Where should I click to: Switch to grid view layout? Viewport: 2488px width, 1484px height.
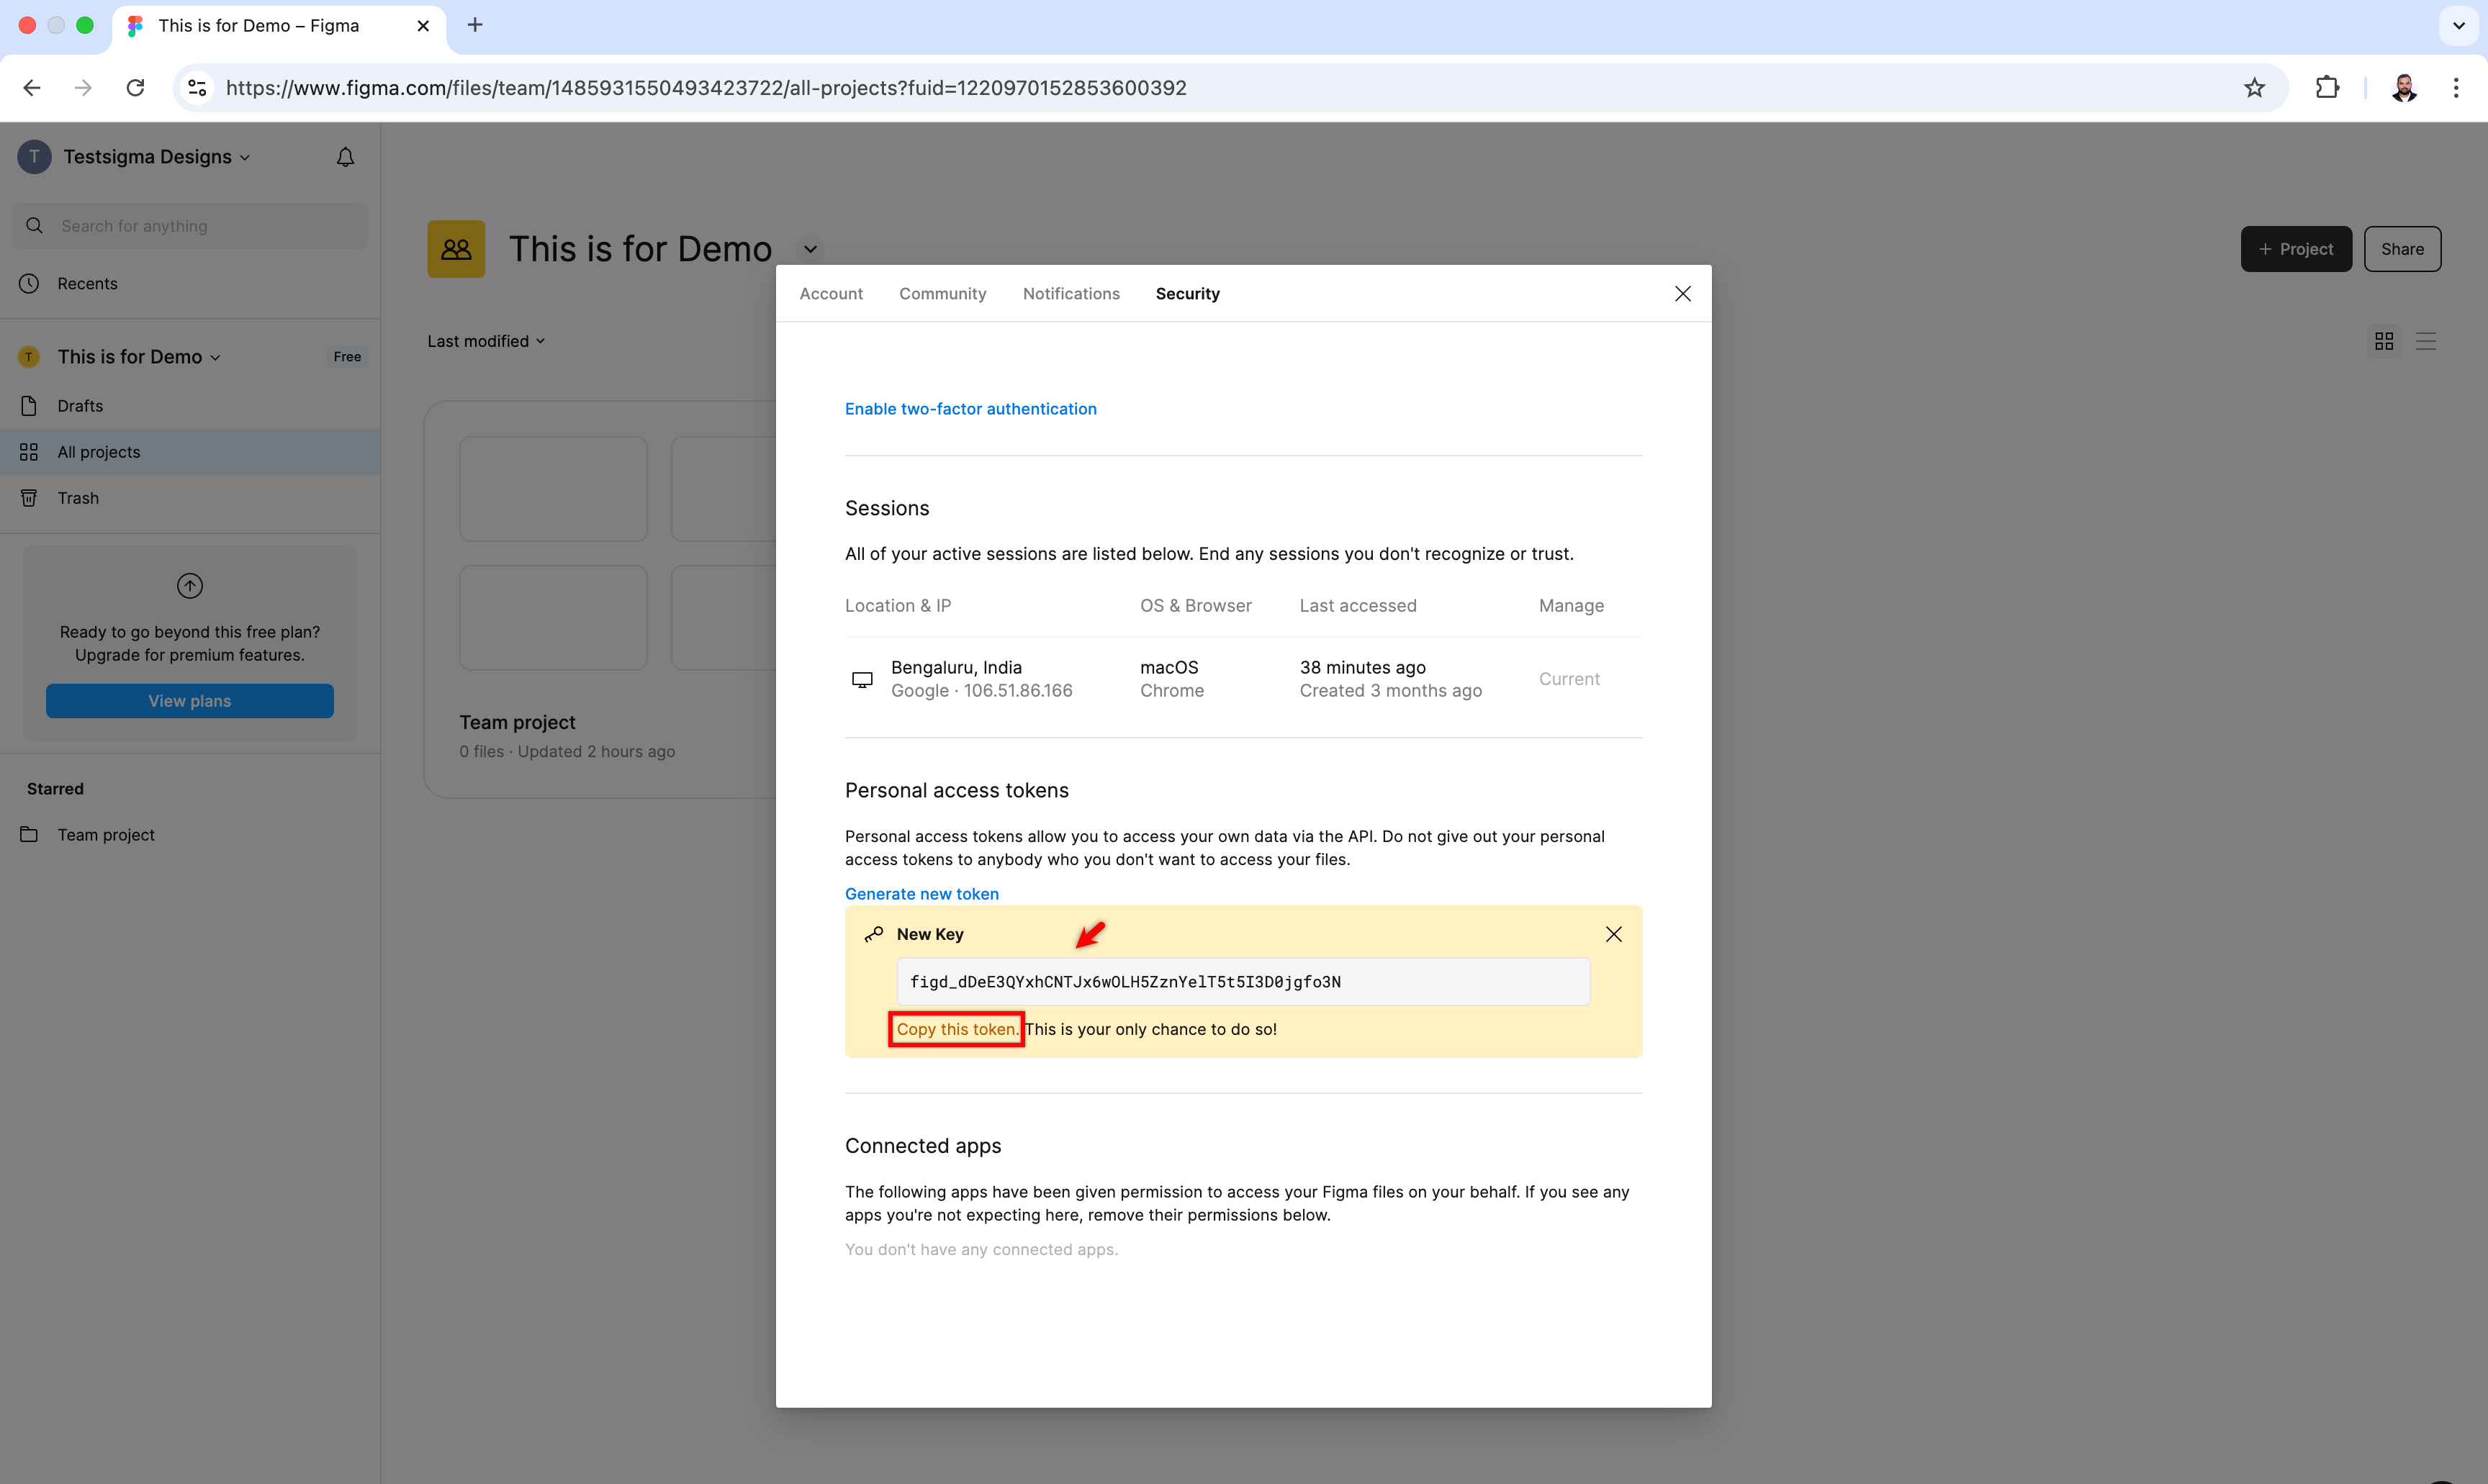pyautogui.click(x=2384, y=341)
